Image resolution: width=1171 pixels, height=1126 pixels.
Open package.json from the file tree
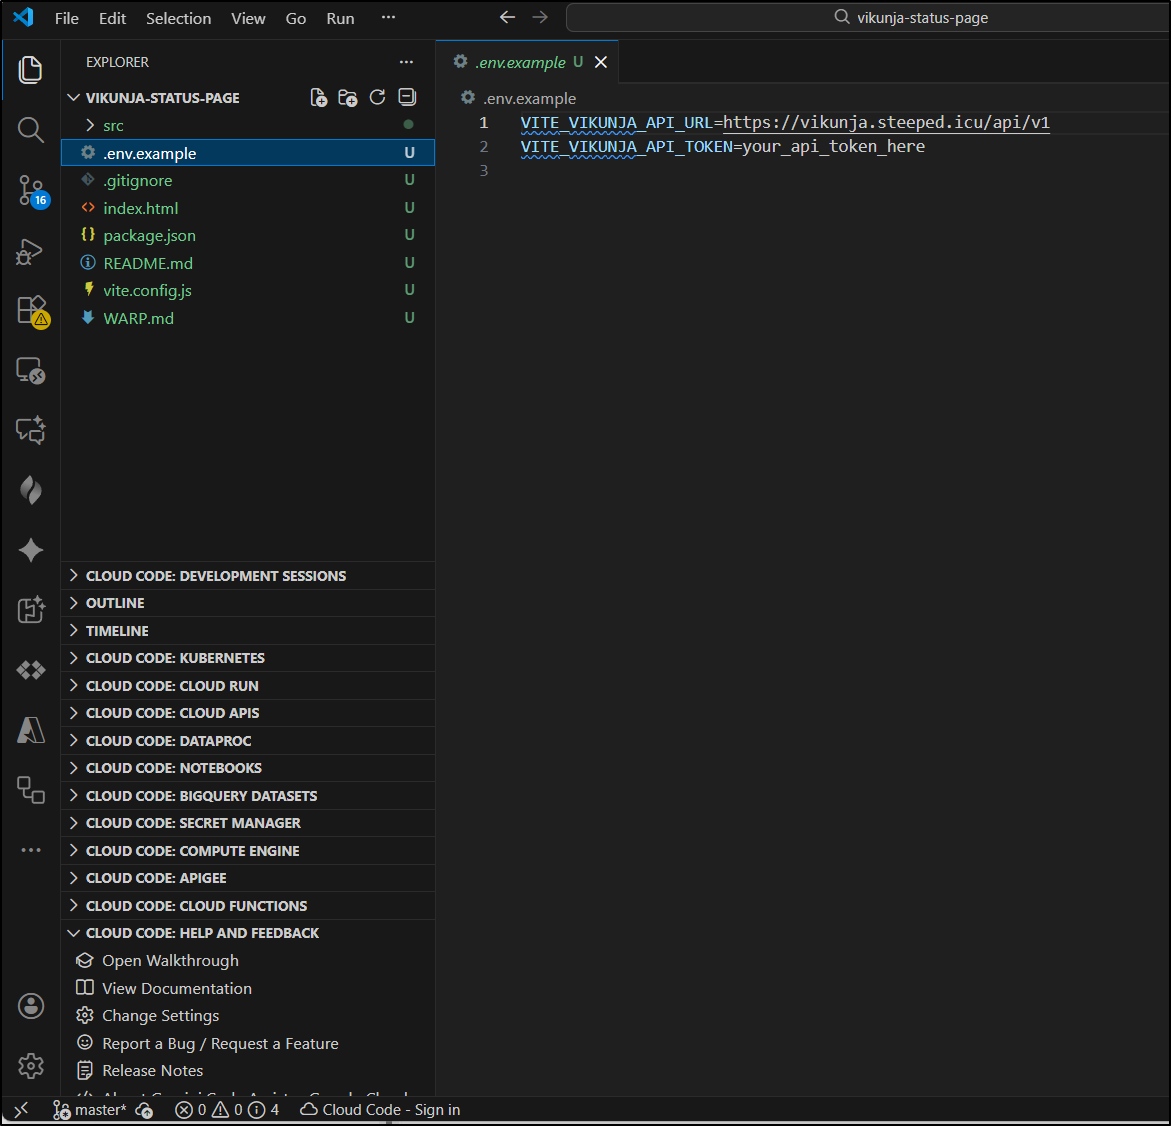149,235
